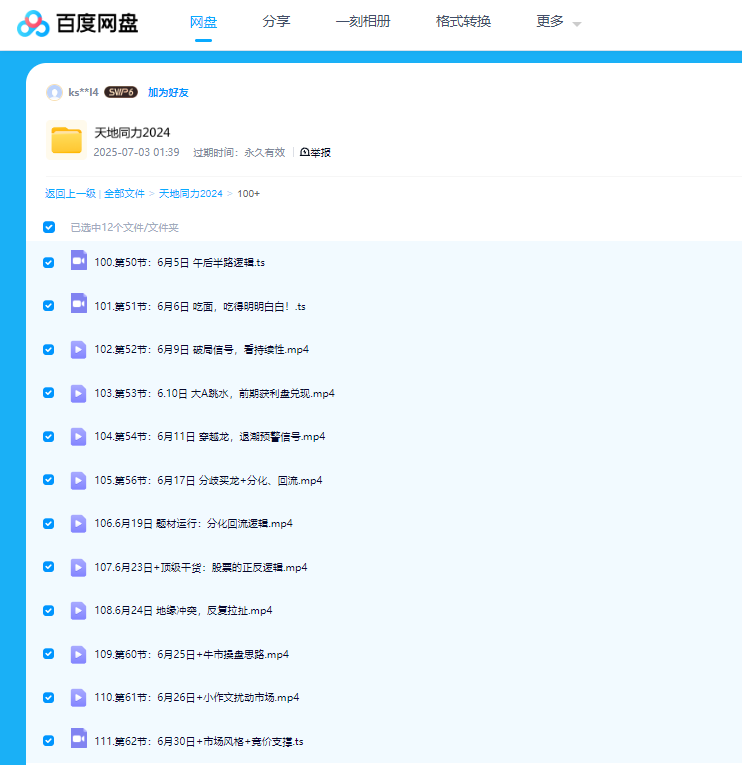The height and width of the screenshot is (765, 742).
Task: Click the play icon for 106.6月19日 file
Action: coord(78,523)
